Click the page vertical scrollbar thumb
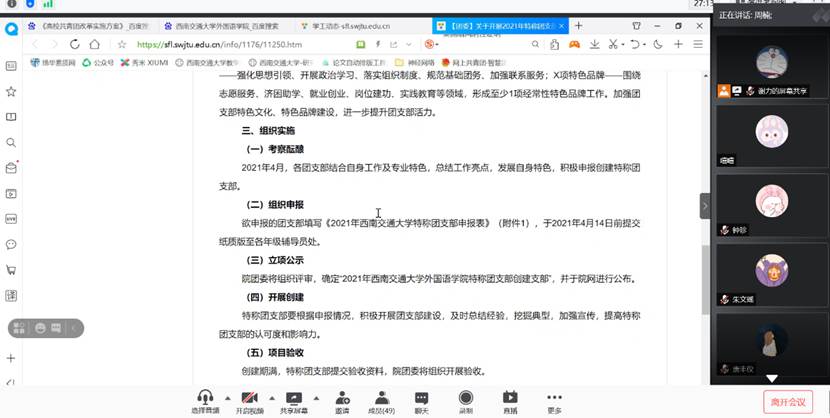Viewport: 830px width, 418px height. pos(705,280)
